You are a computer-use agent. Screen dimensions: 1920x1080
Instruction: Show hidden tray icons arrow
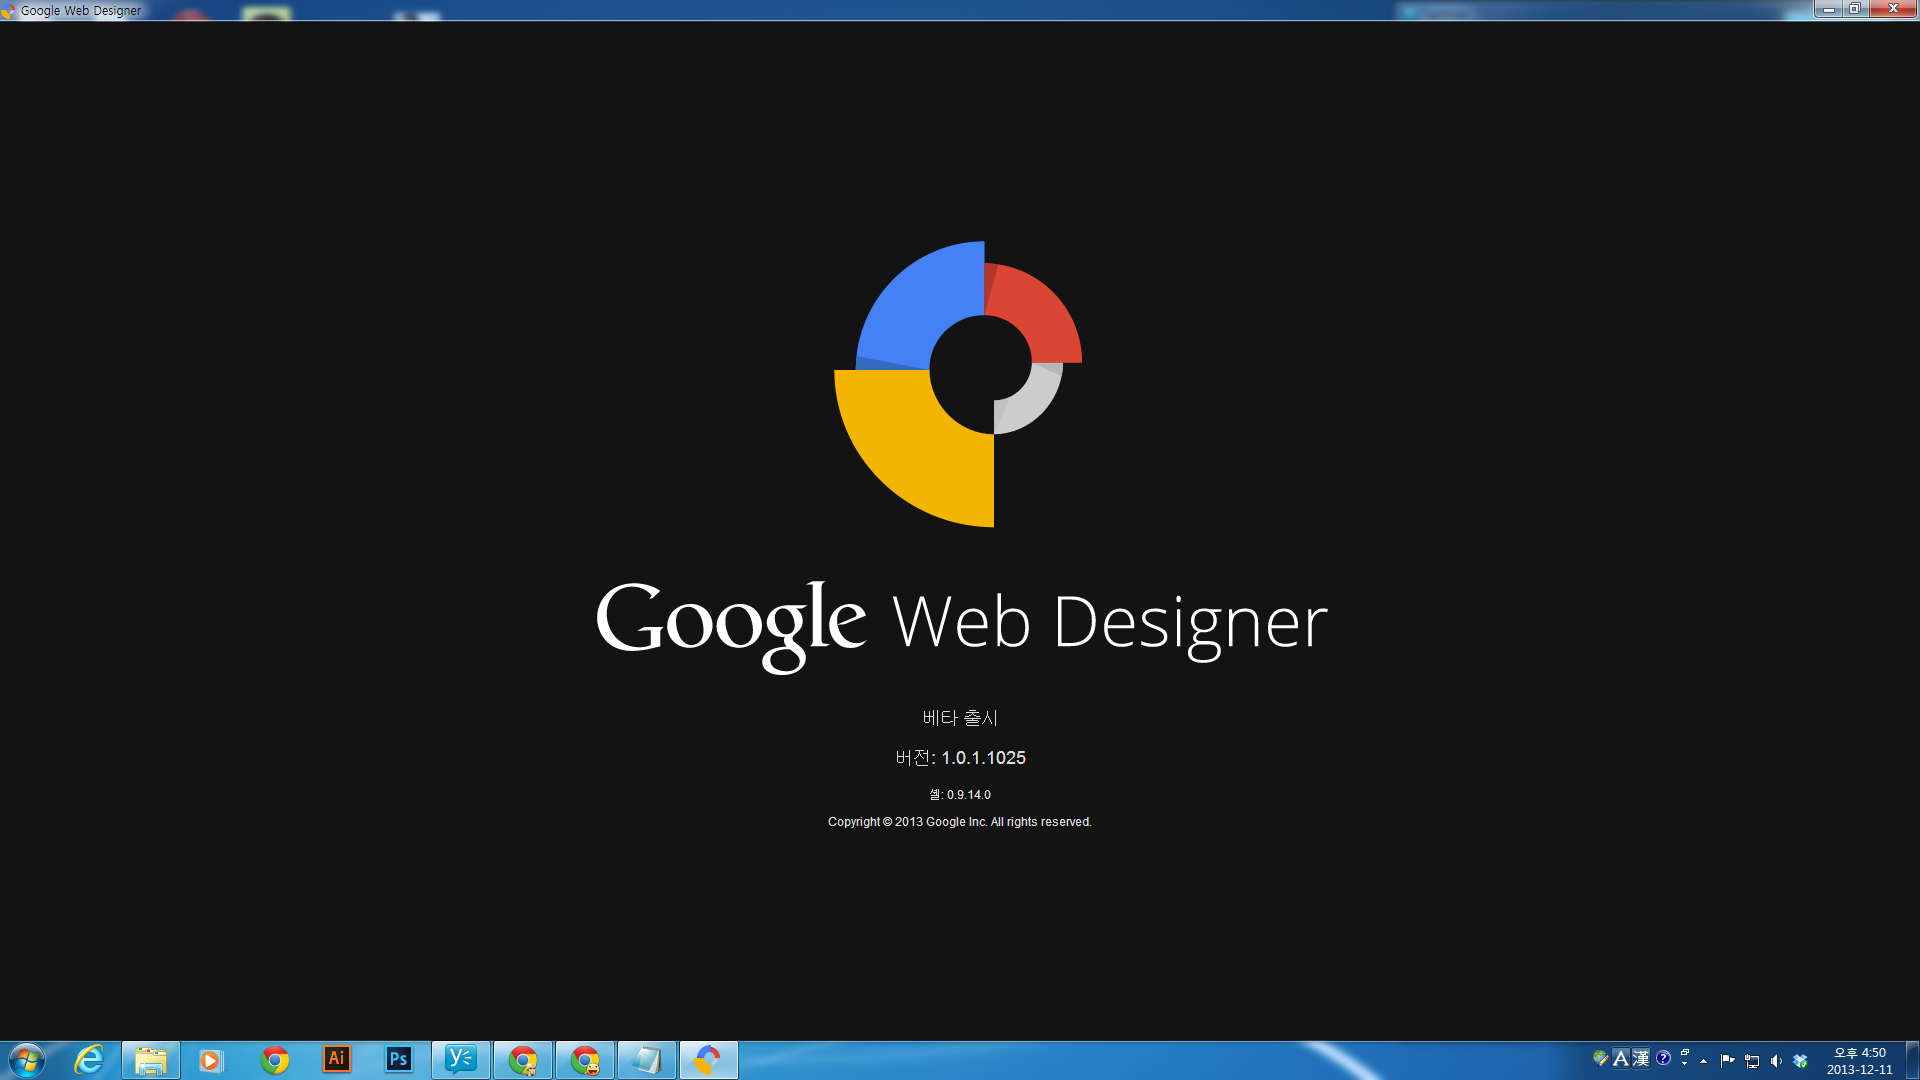coord(1703,1061)
